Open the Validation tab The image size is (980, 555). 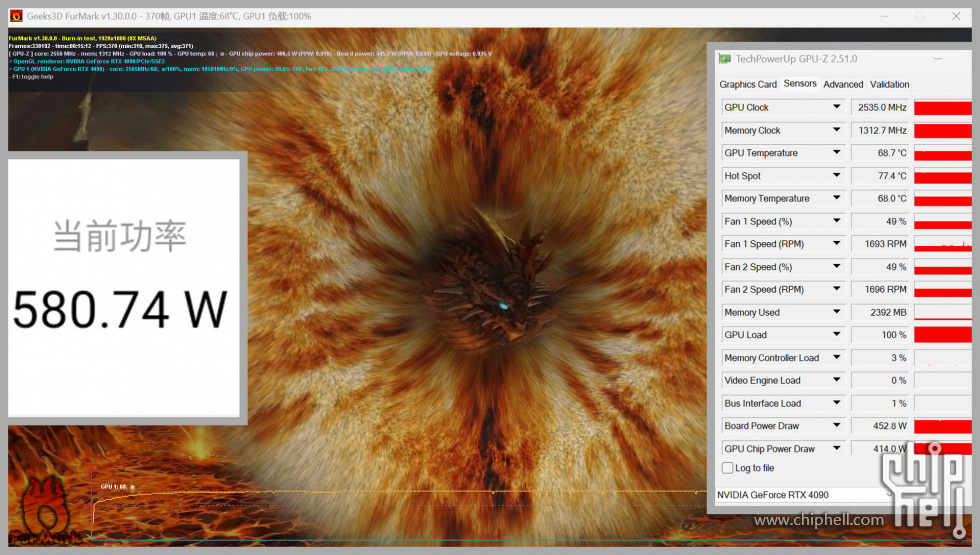889,84
